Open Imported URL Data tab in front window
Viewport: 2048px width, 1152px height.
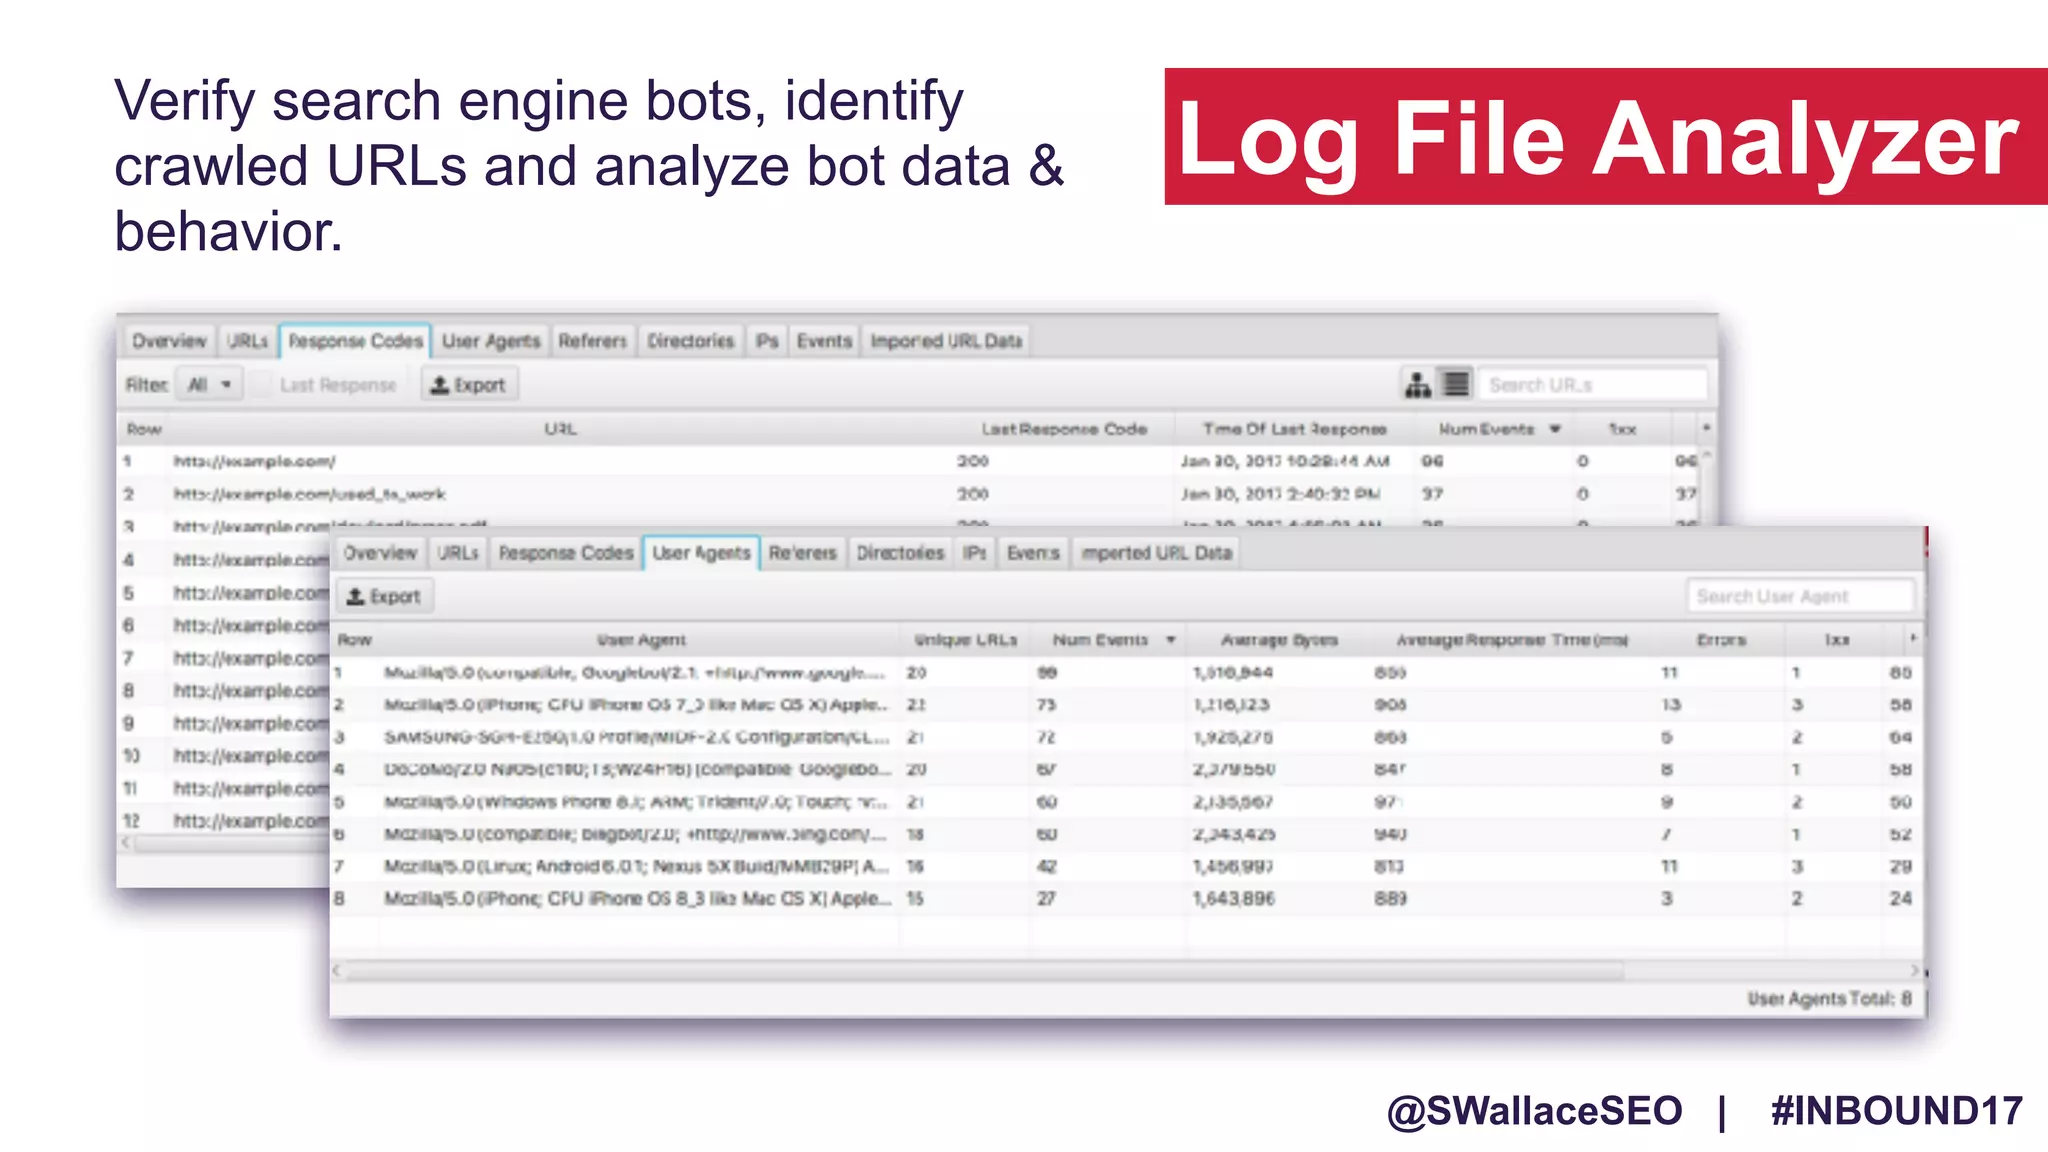(1157, 553)
